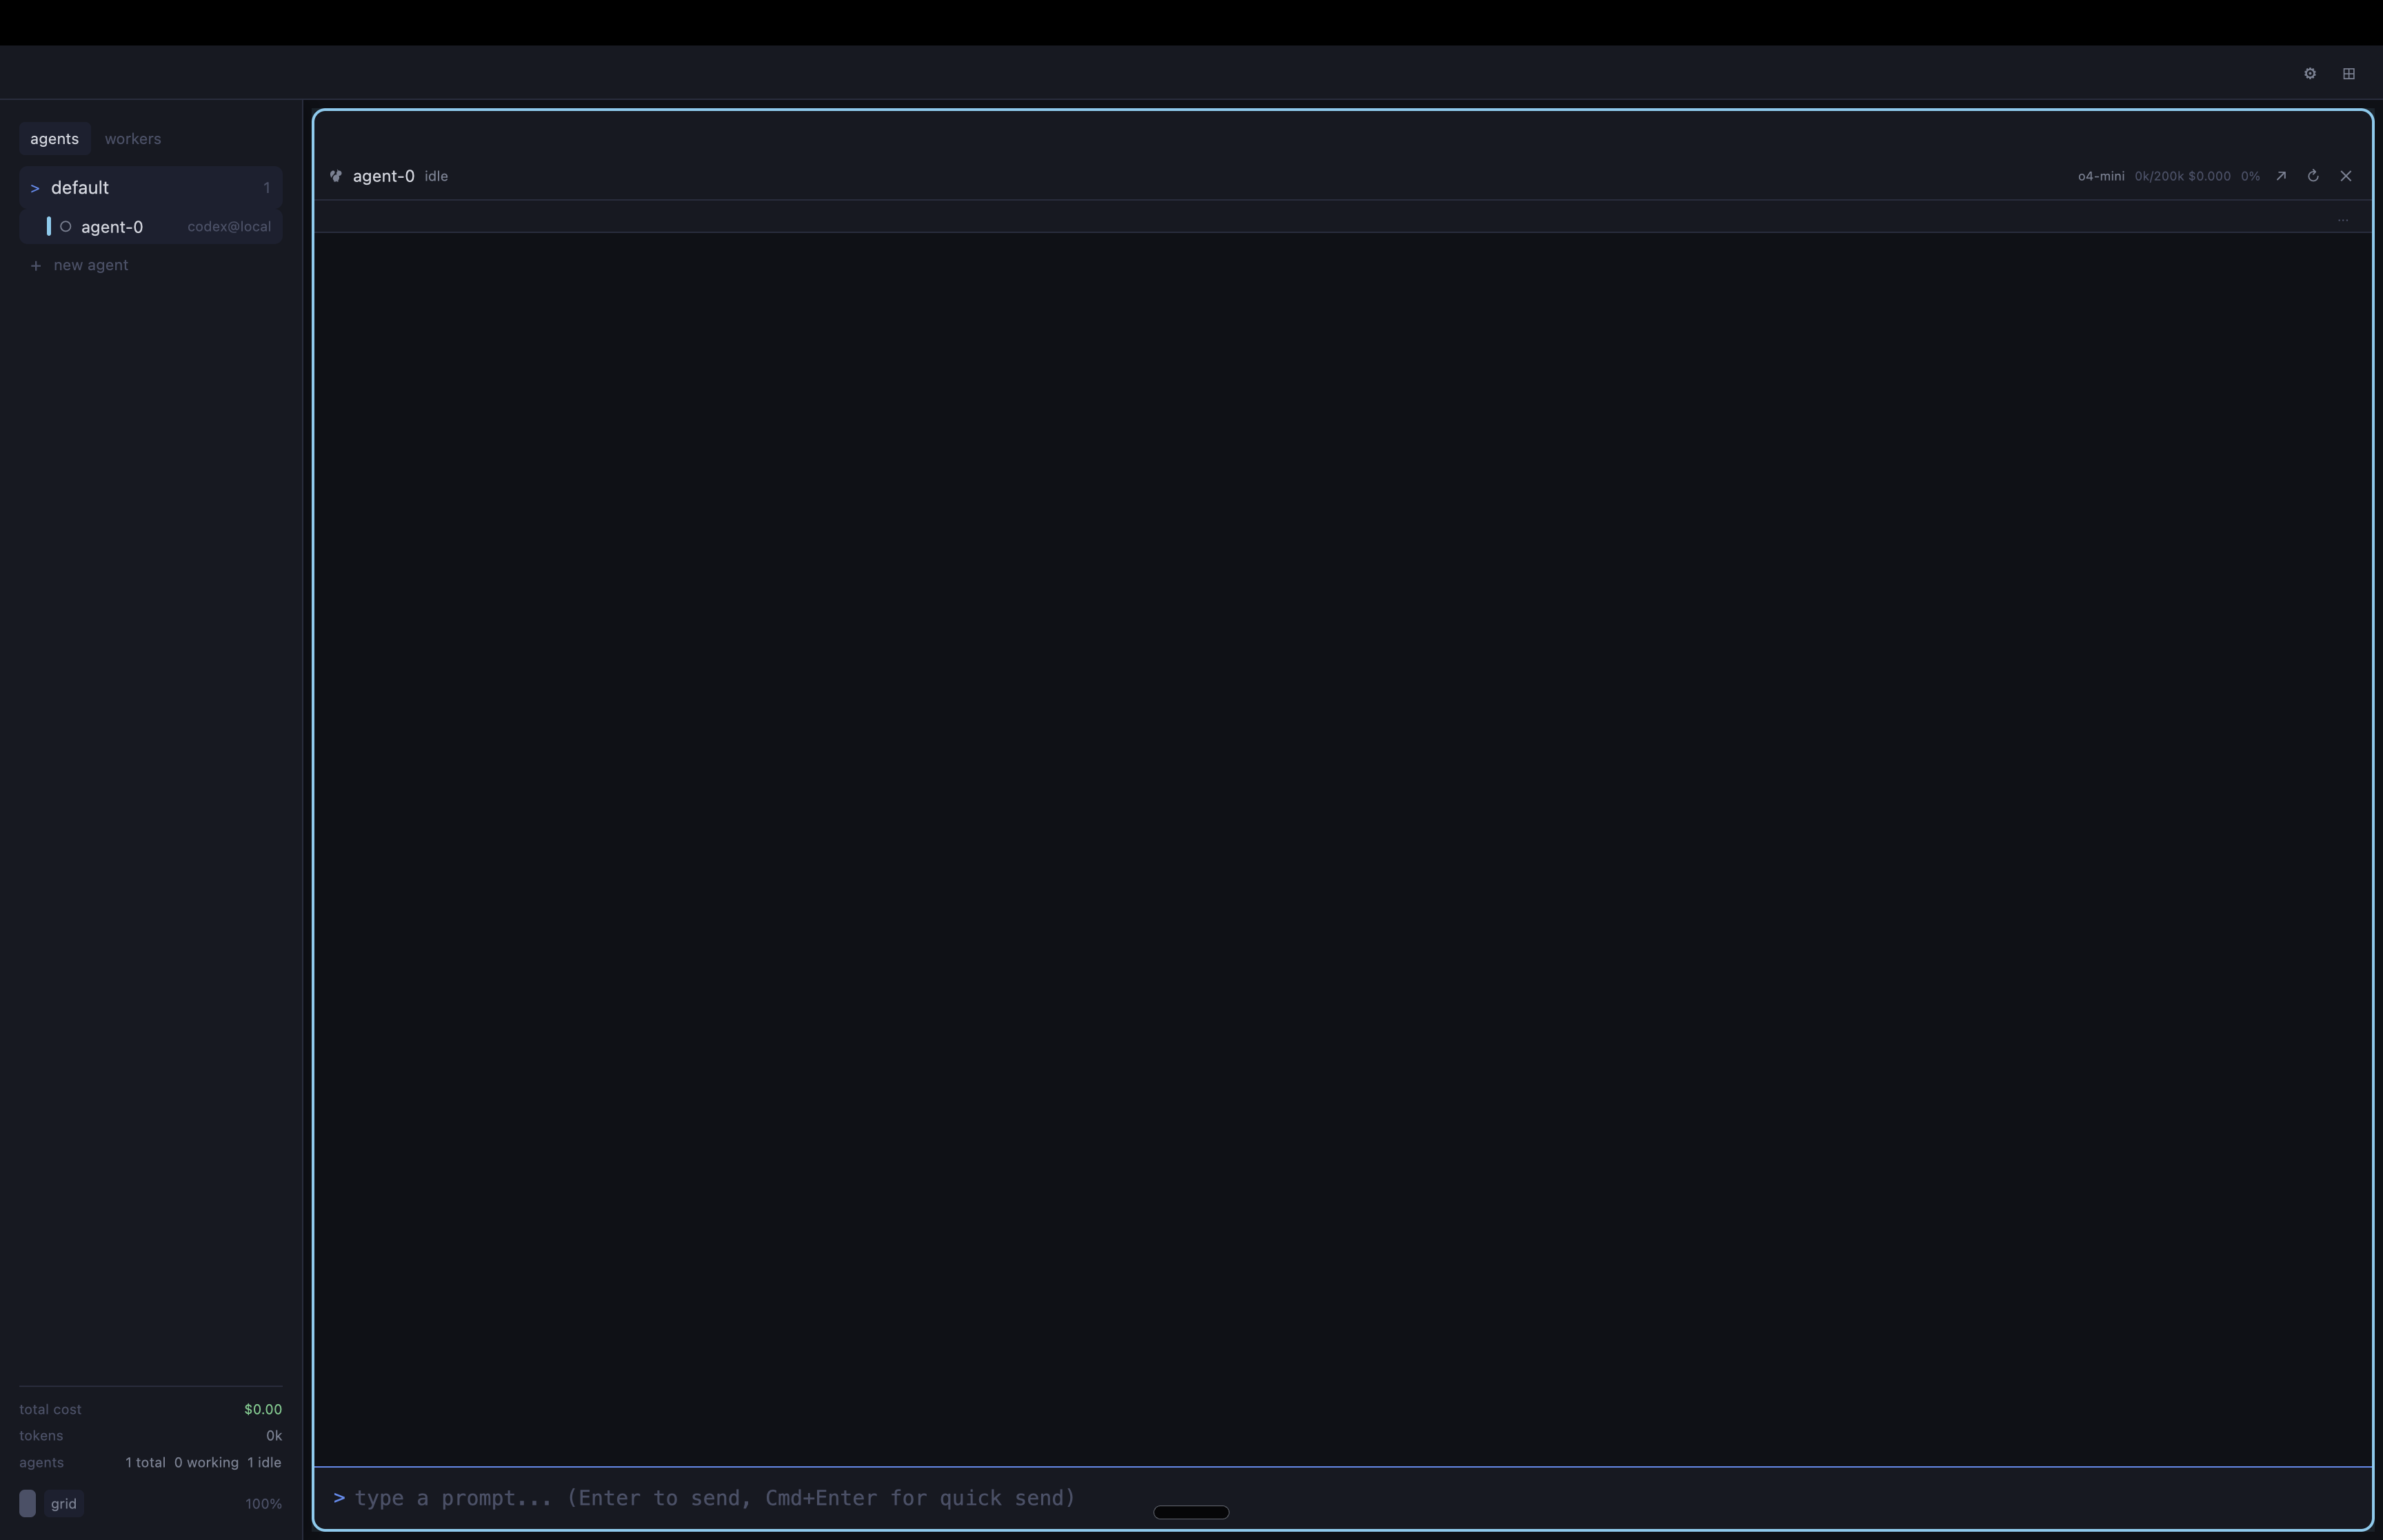Switch to the workers tab

pyautogui.click(x=132, y=138)
